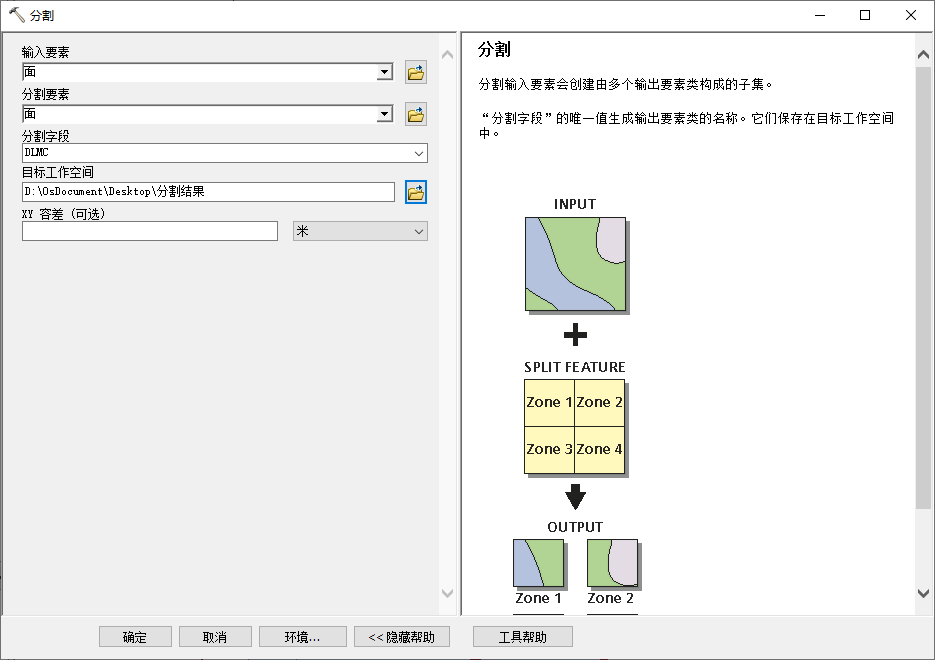Click << 隐藏帮助 to hide help
Screen dimensions: 935x660
coord(402,637)
